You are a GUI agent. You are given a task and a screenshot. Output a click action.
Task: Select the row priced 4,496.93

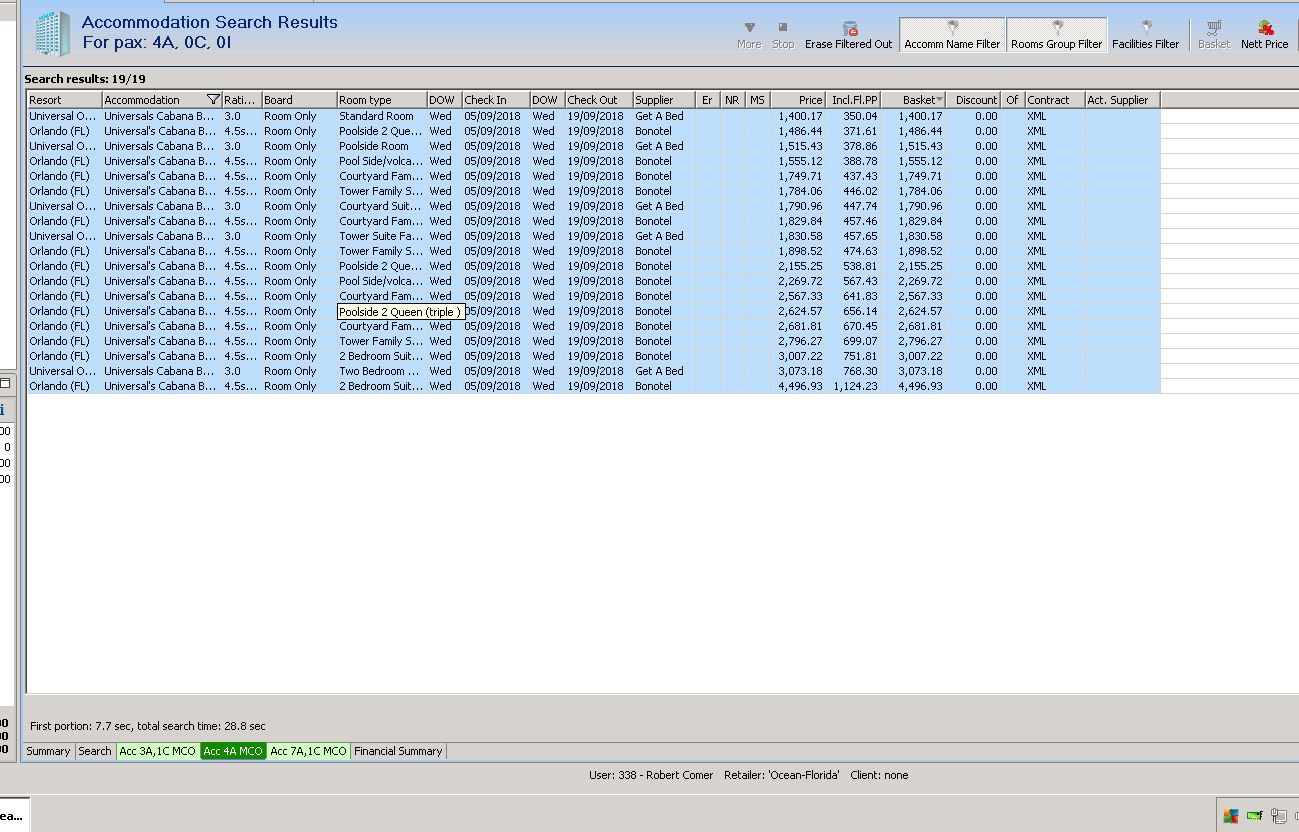pyautogui.click(x=594, y=386)
